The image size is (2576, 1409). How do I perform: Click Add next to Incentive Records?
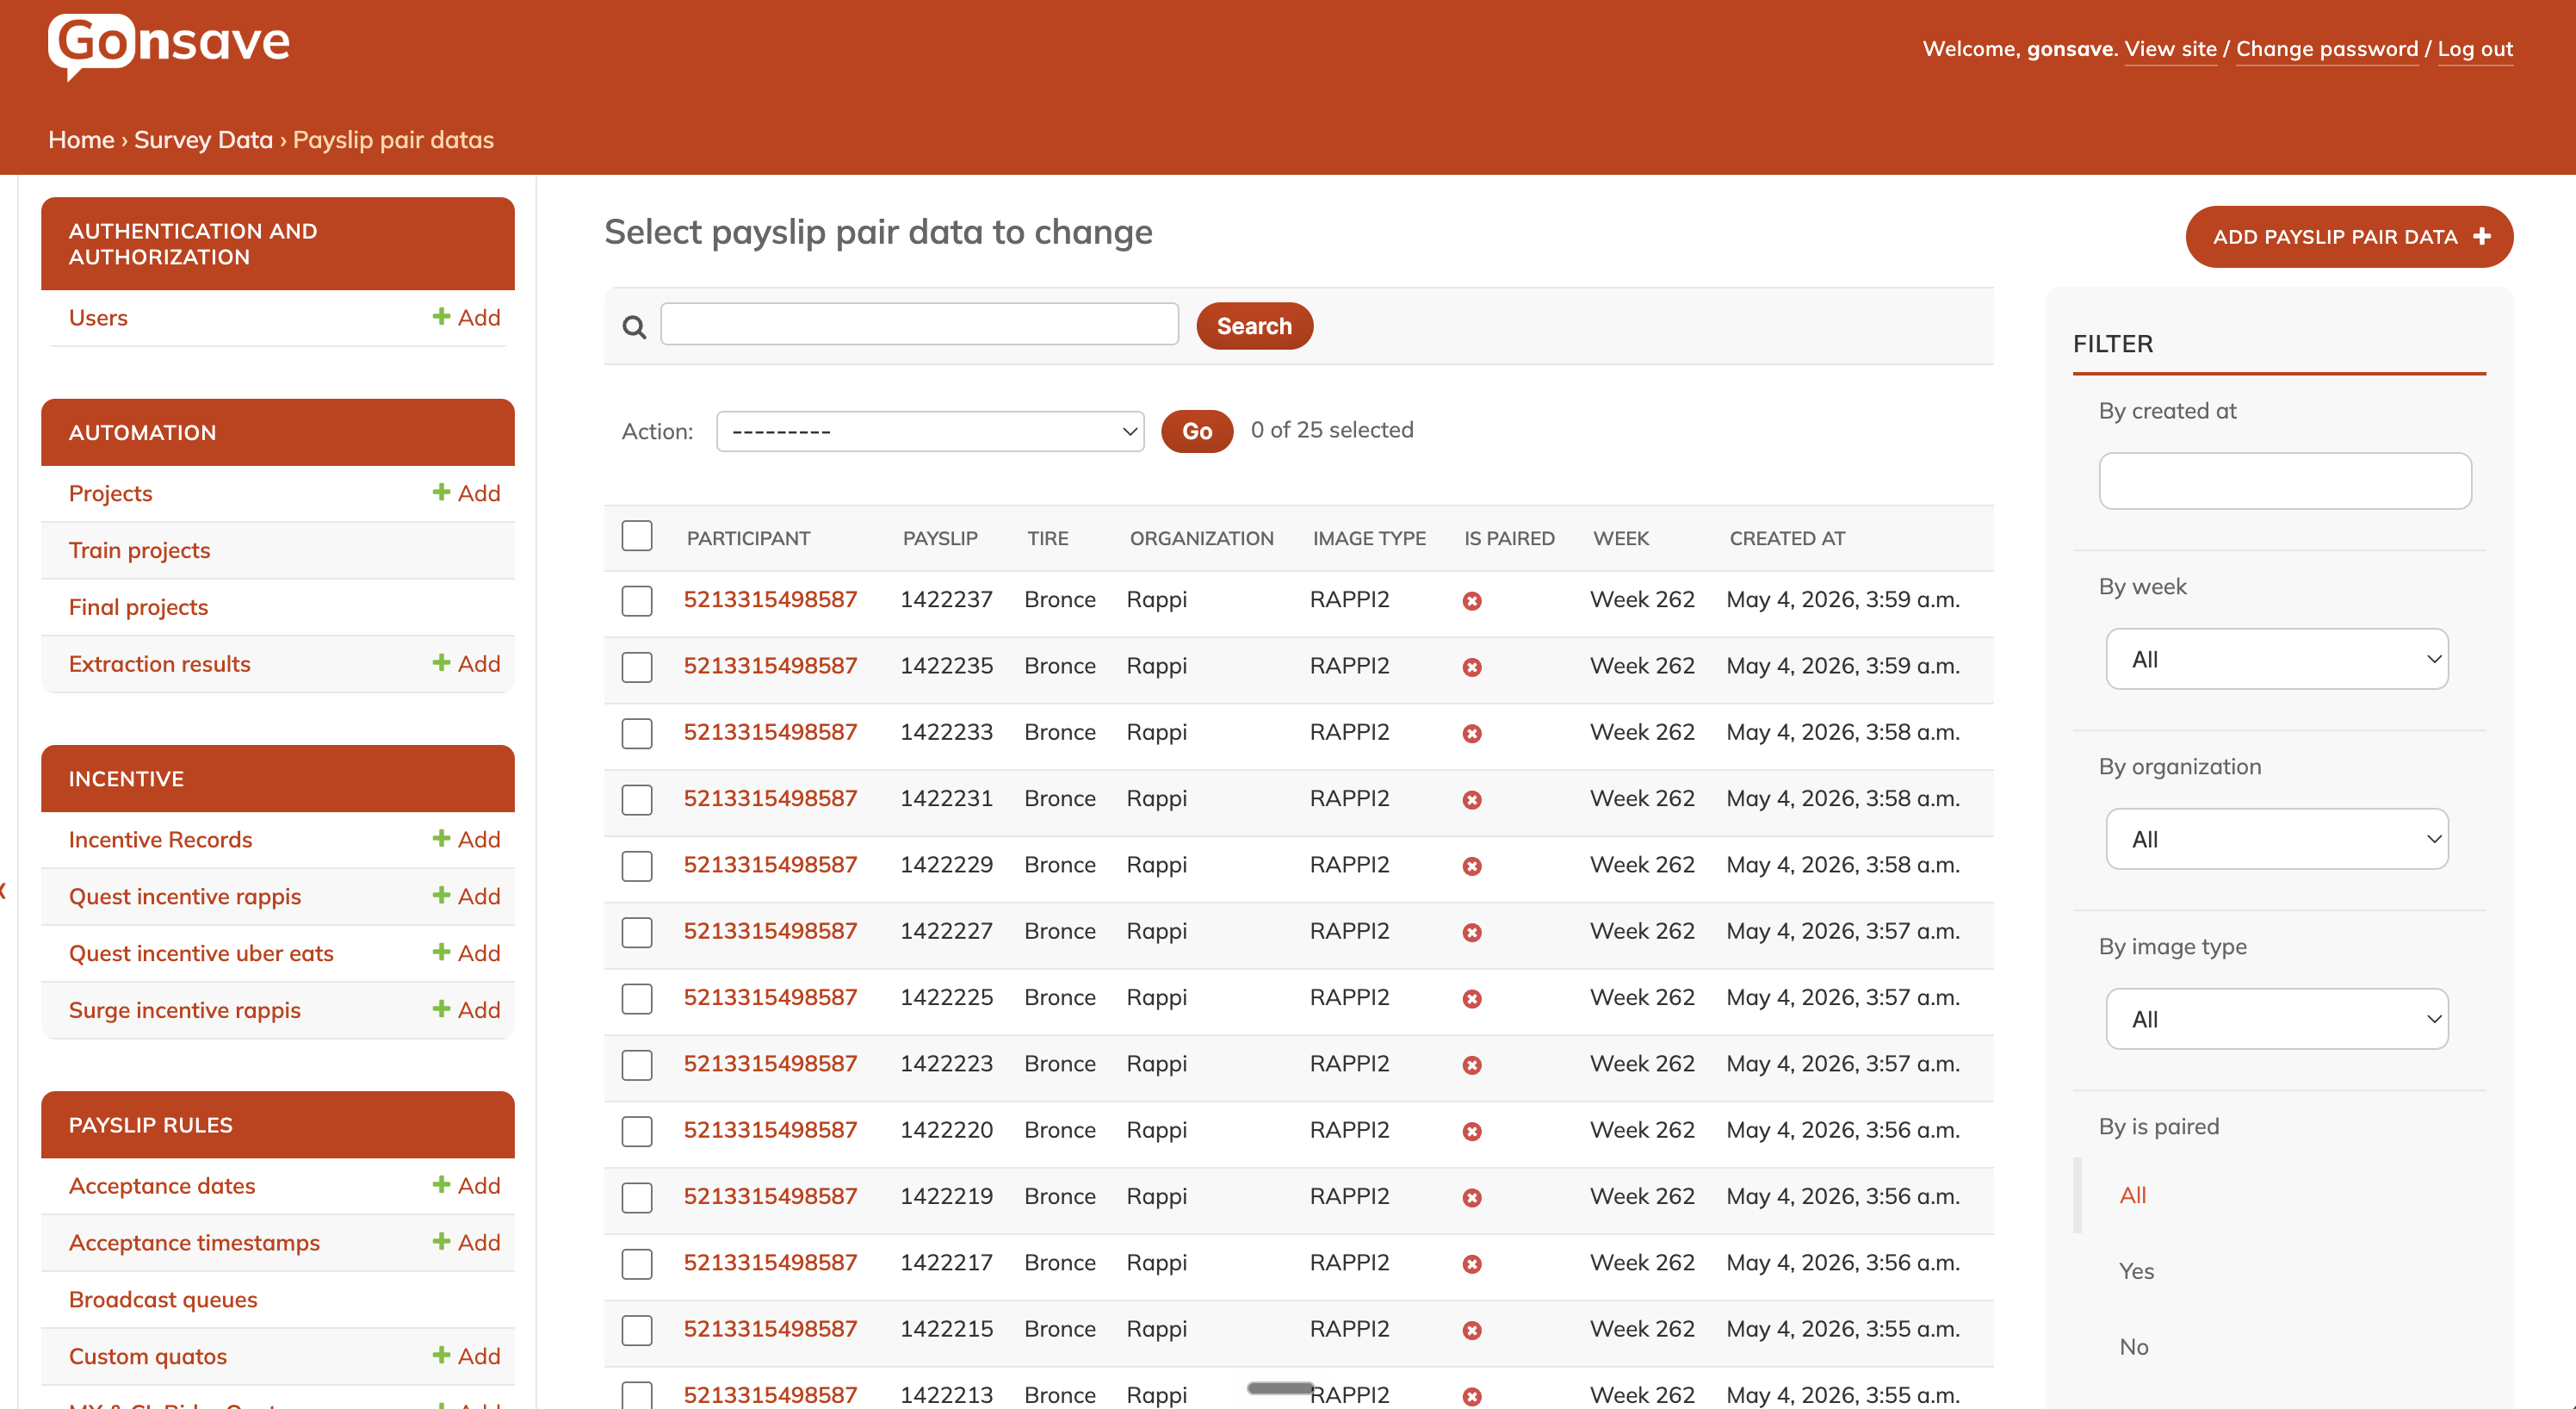point(466,839)
